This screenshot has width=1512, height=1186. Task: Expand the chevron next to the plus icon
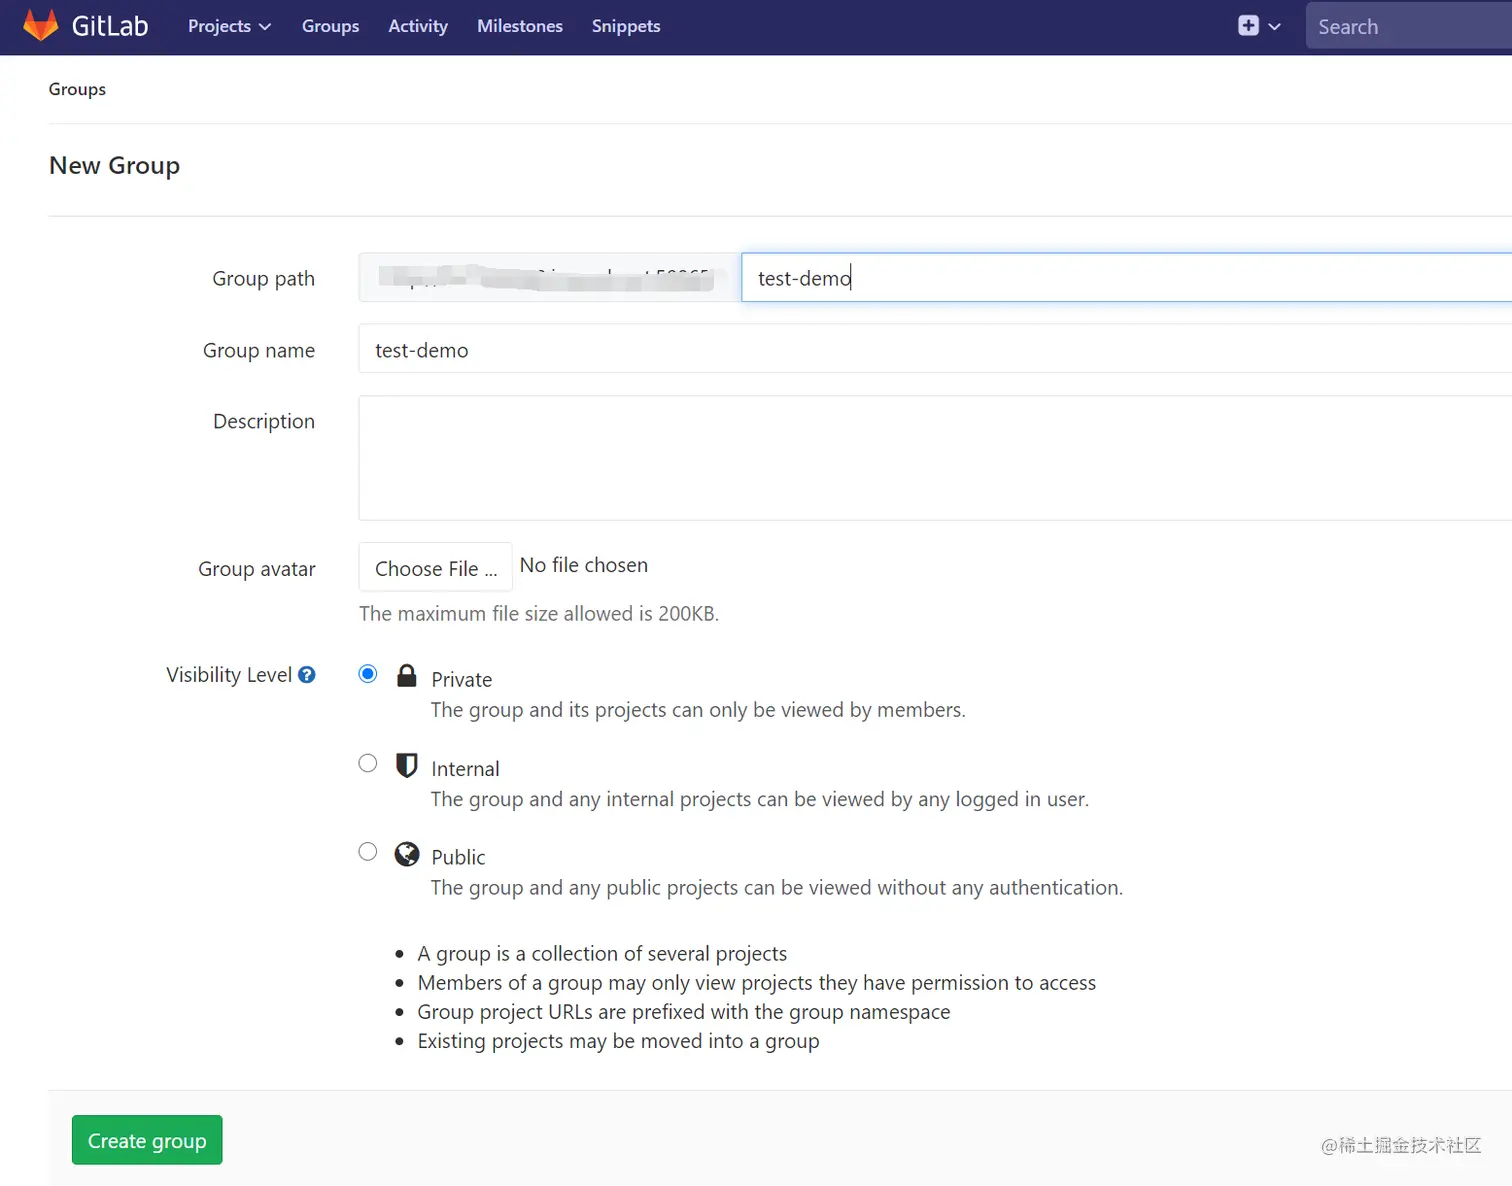(x=1274, y=27)
